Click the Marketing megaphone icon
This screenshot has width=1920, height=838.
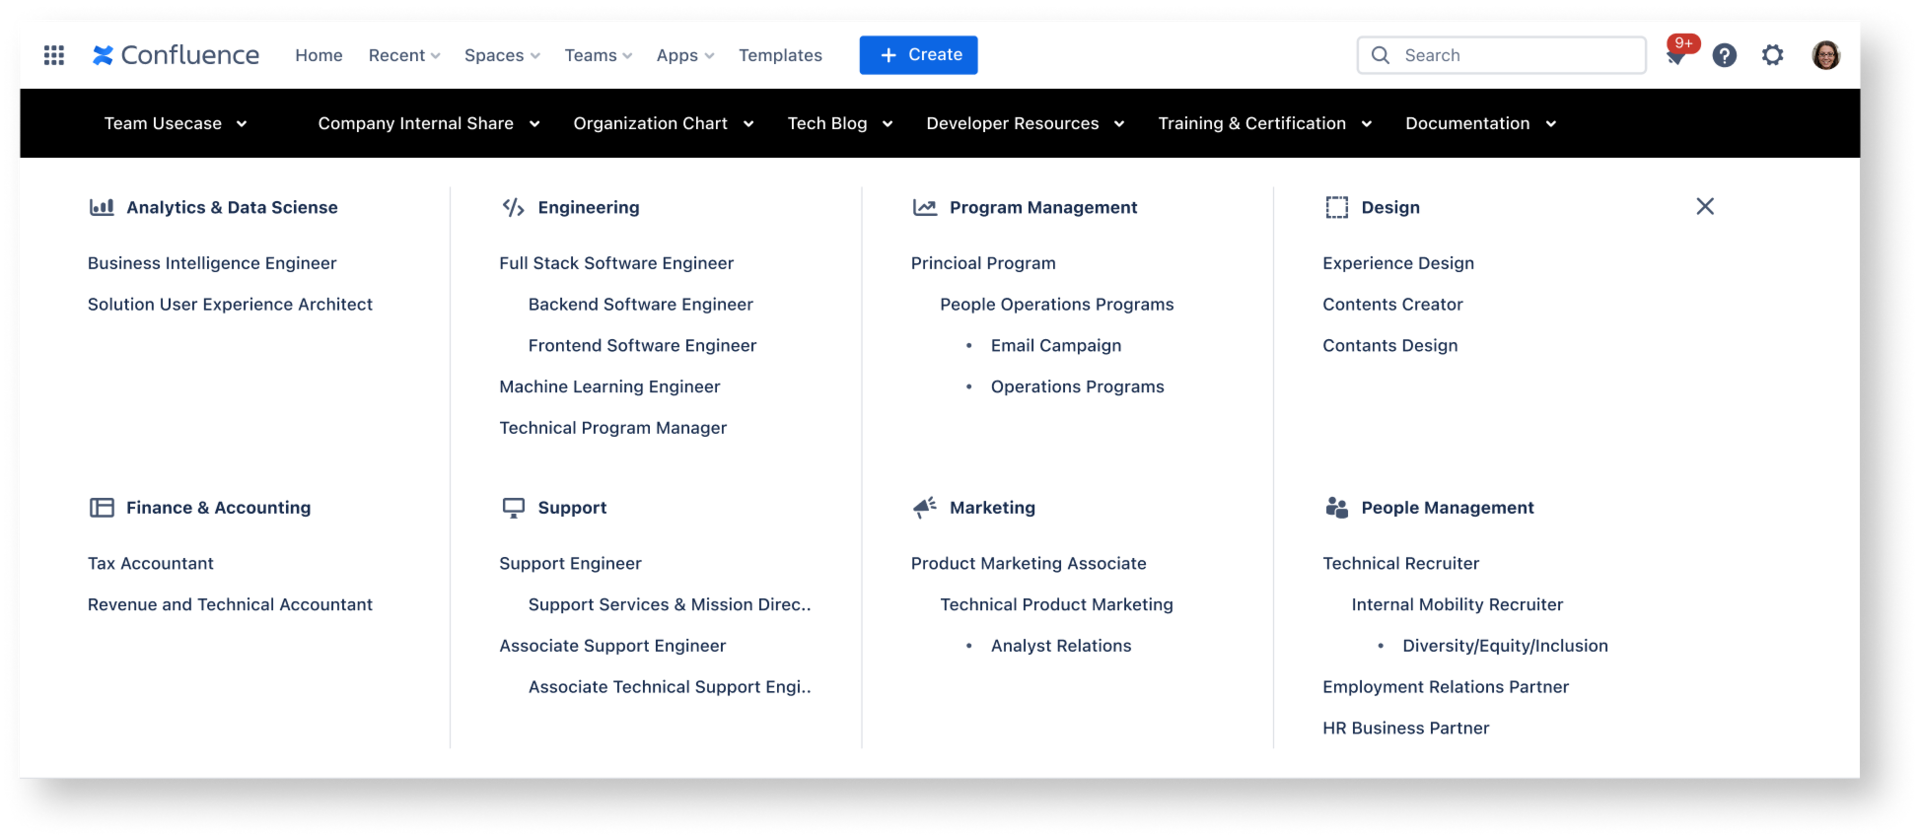924,507
